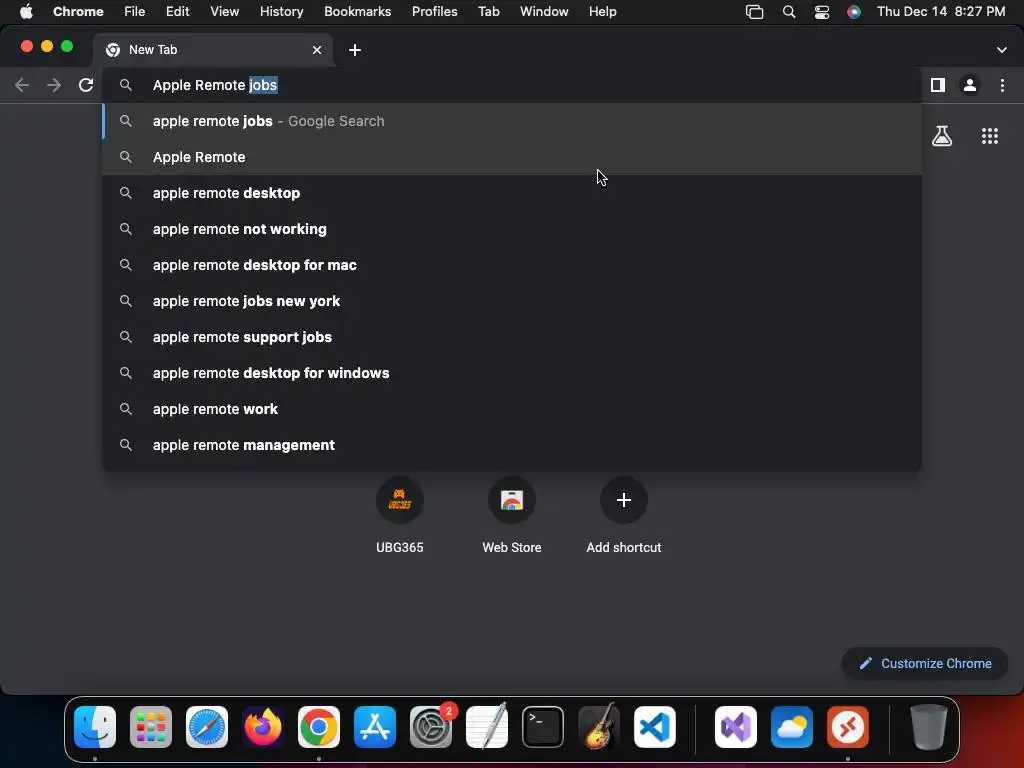Switch to Google Chrome in the Dock
The height and width of the screenshot is (768, 1024).
(319, 727)
